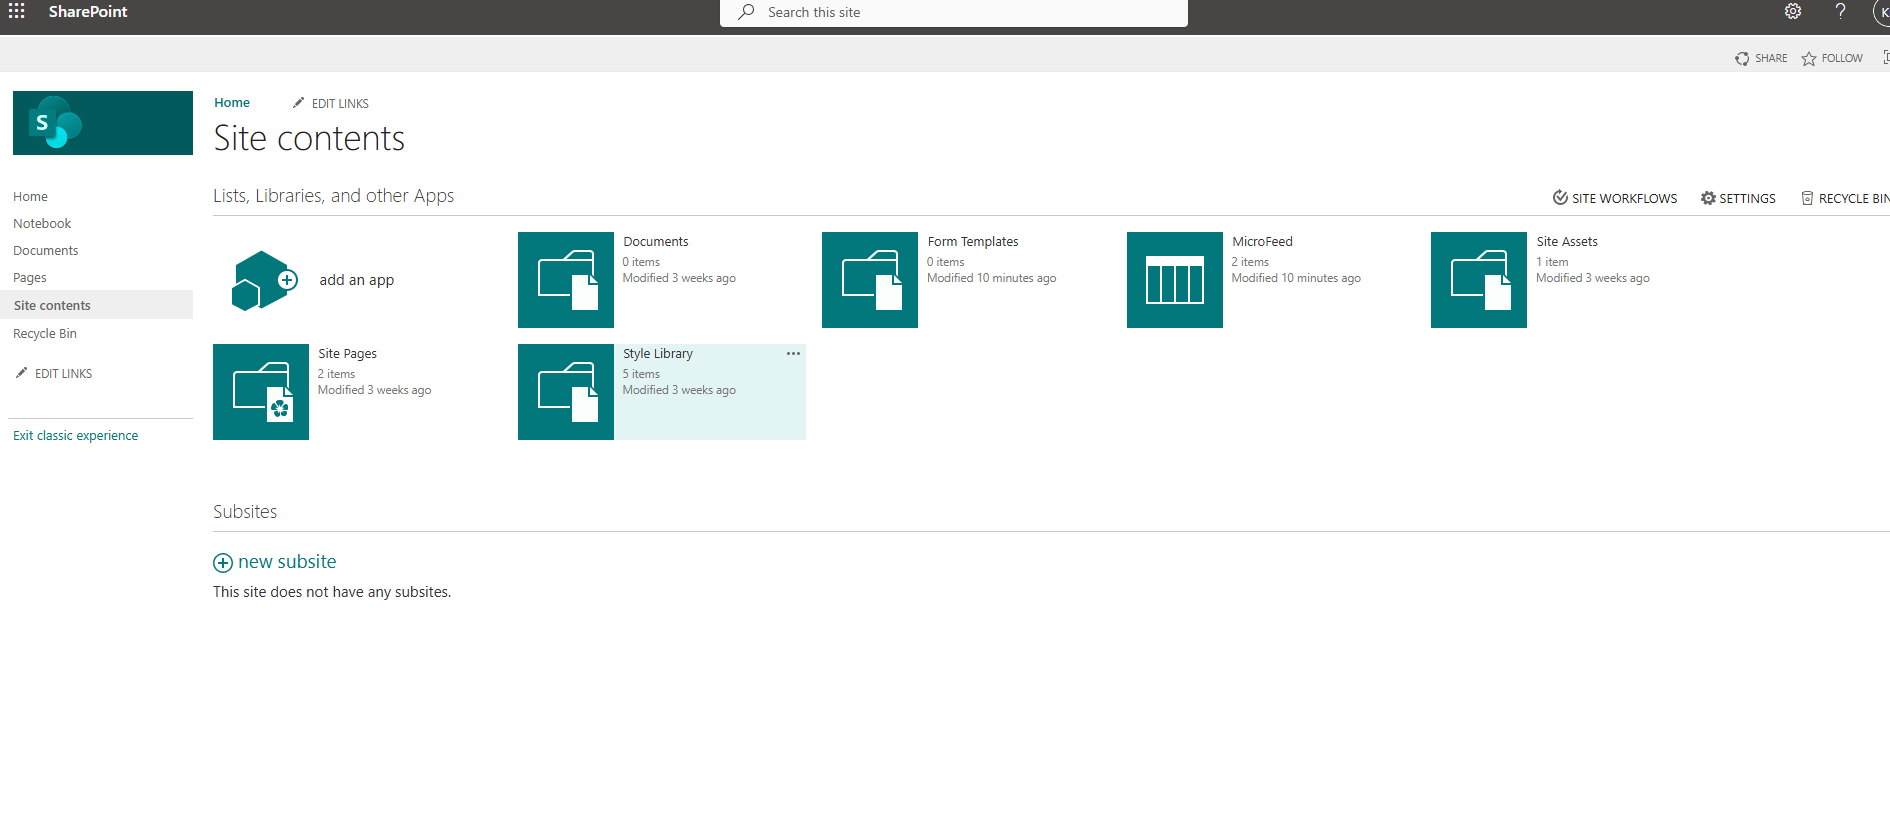The width and height of the screenshot is (1890, 825).
Task: Click the FOLLOW button text
Action: 1842,59
